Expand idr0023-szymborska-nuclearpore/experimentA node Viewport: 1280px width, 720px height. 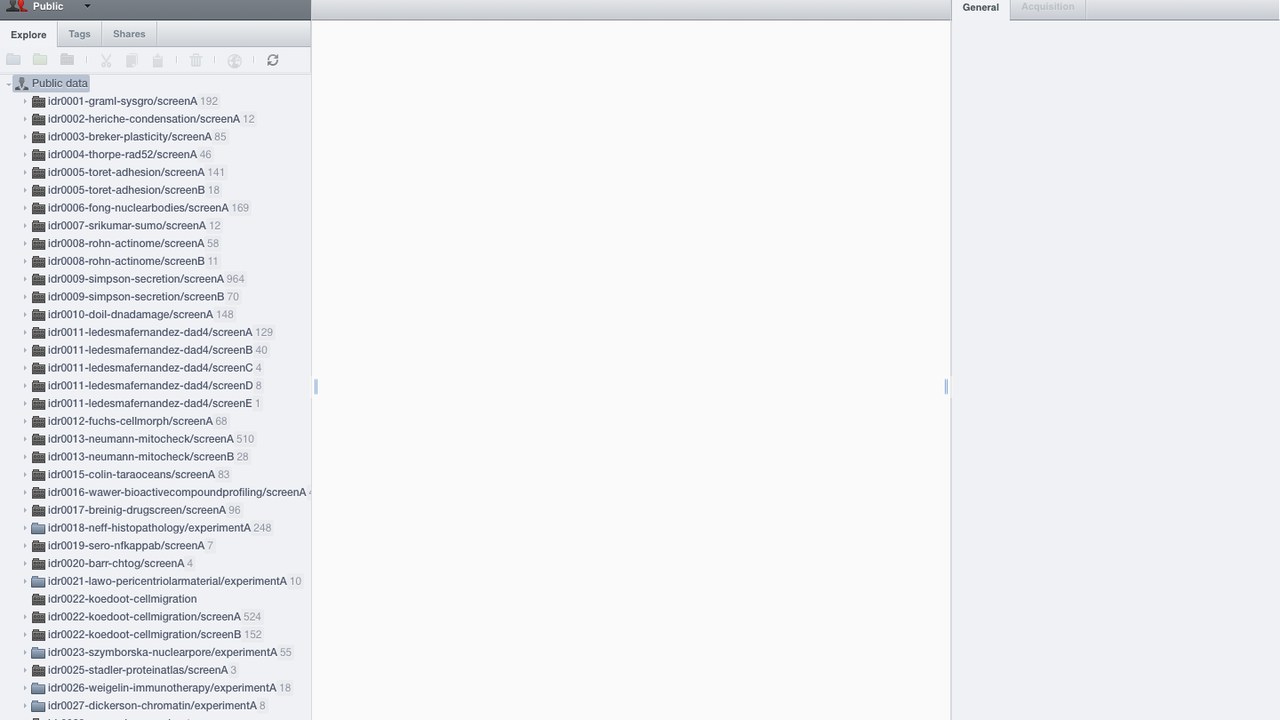25,652
